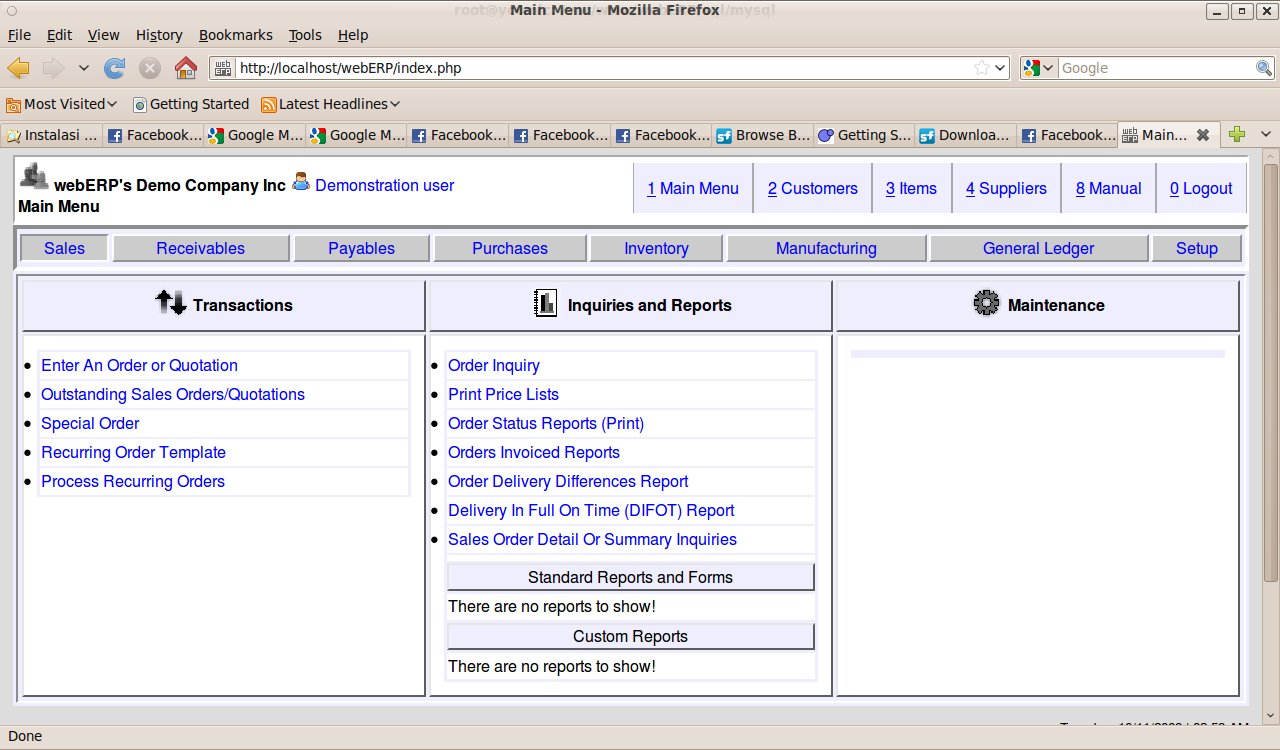Click the browser Back arrow button
Image resolution: width=1280 pixels, height=750 pixels.
pyautogui.click(x=19, y=68)
